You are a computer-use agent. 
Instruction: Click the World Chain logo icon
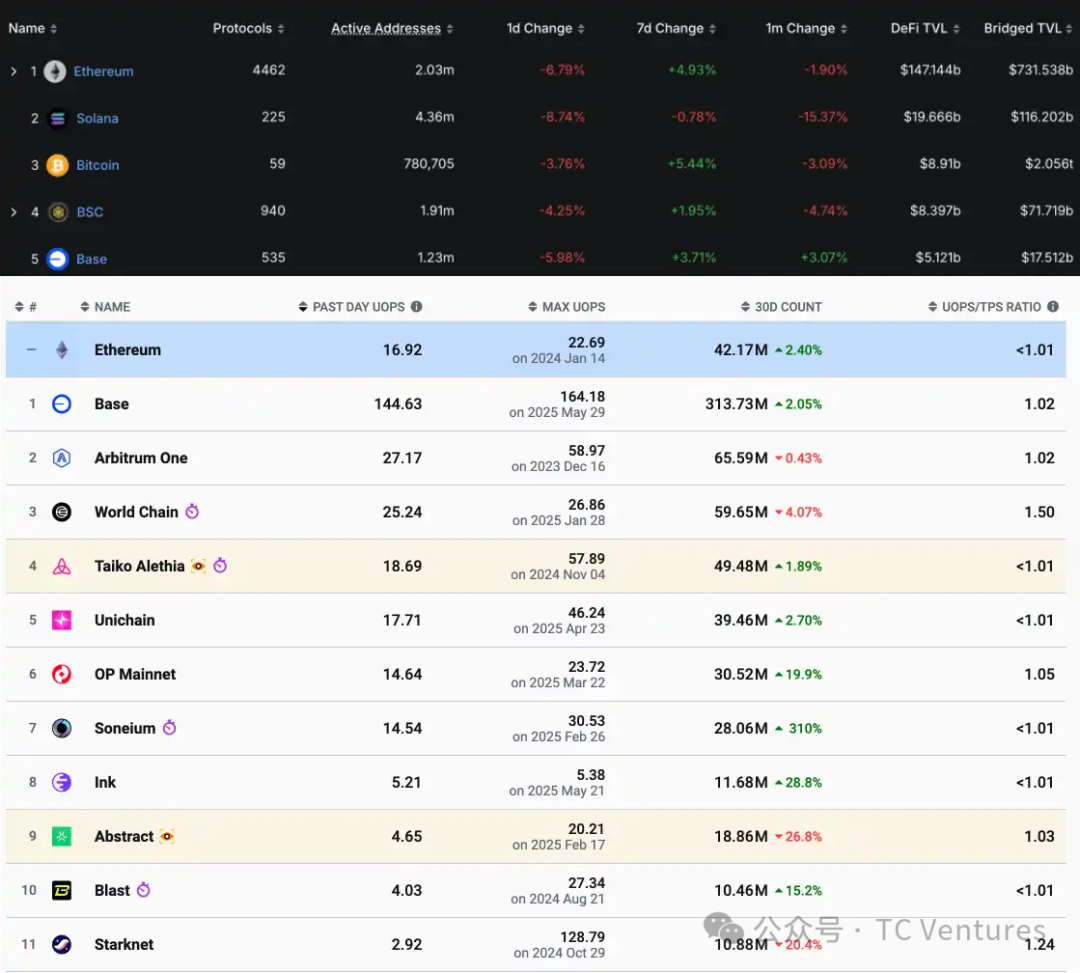[62, 512]
